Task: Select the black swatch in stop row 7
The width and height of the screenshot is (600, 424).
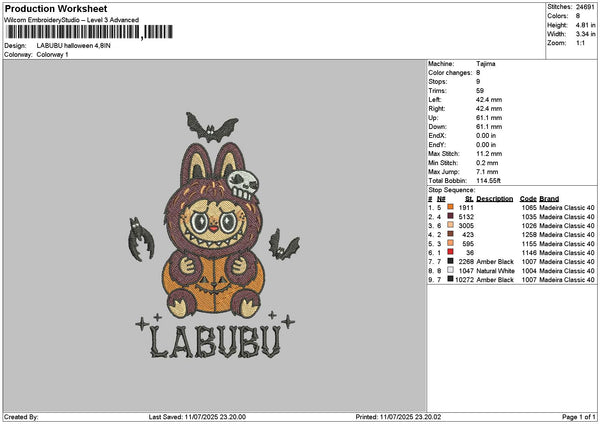Action: click(450, 261)
